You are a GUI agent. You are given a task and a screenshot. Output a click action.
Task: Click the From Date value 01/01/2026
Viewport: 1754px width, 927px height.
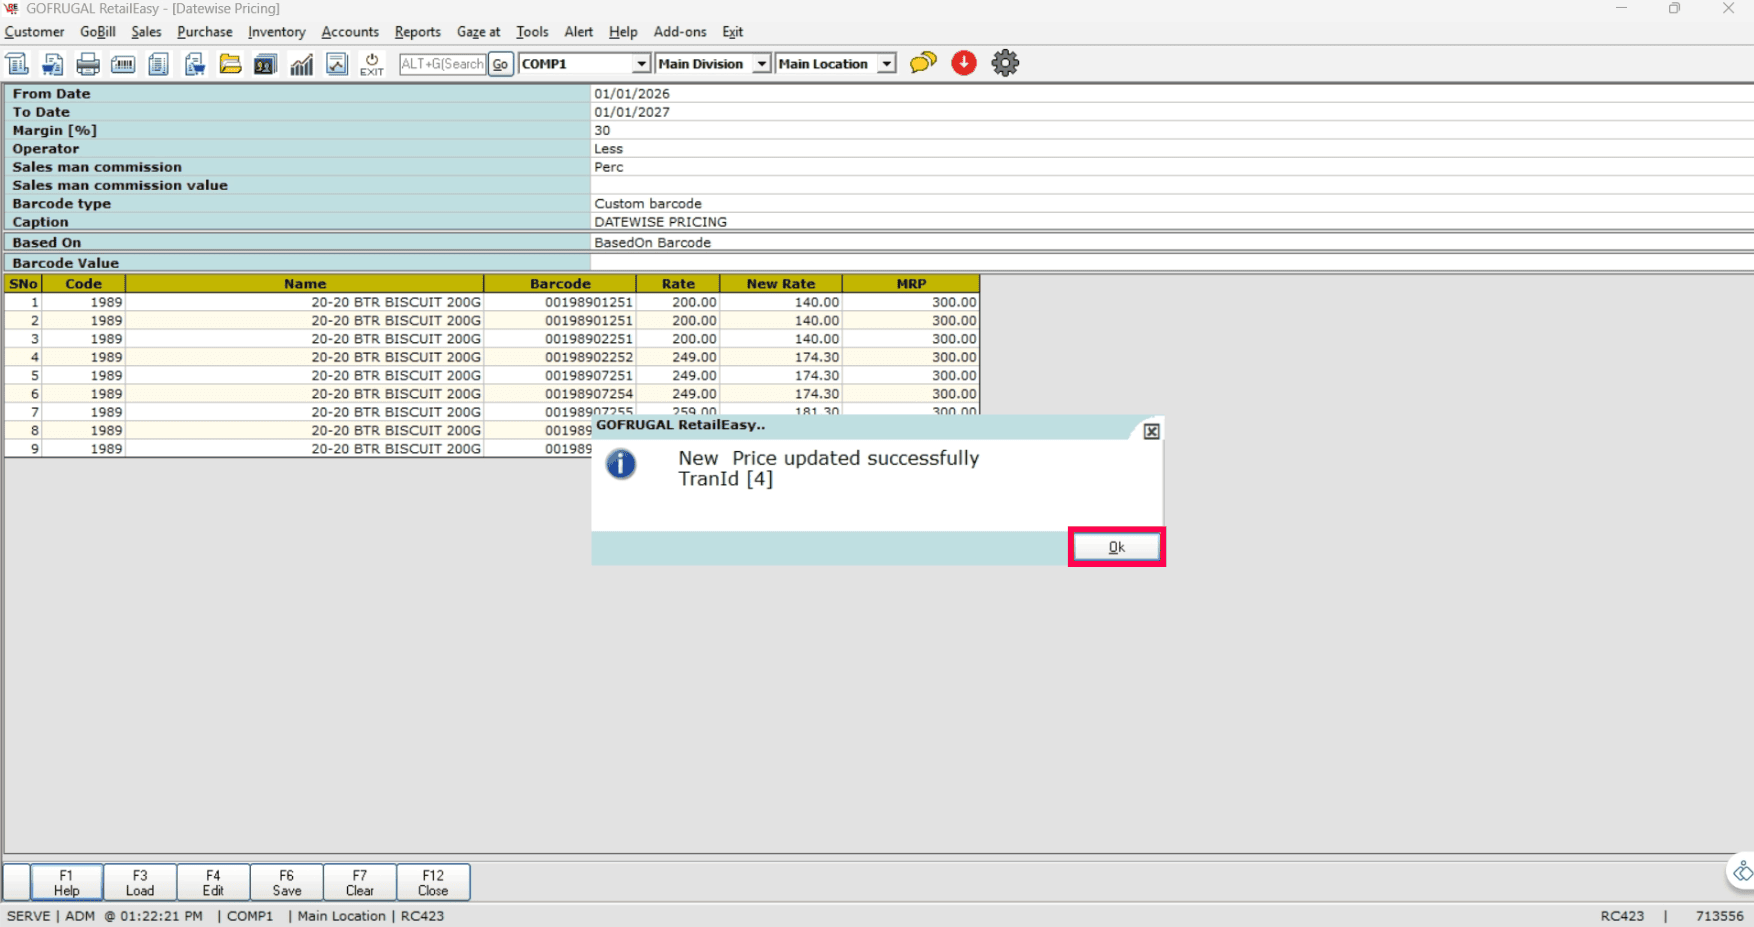632,94
